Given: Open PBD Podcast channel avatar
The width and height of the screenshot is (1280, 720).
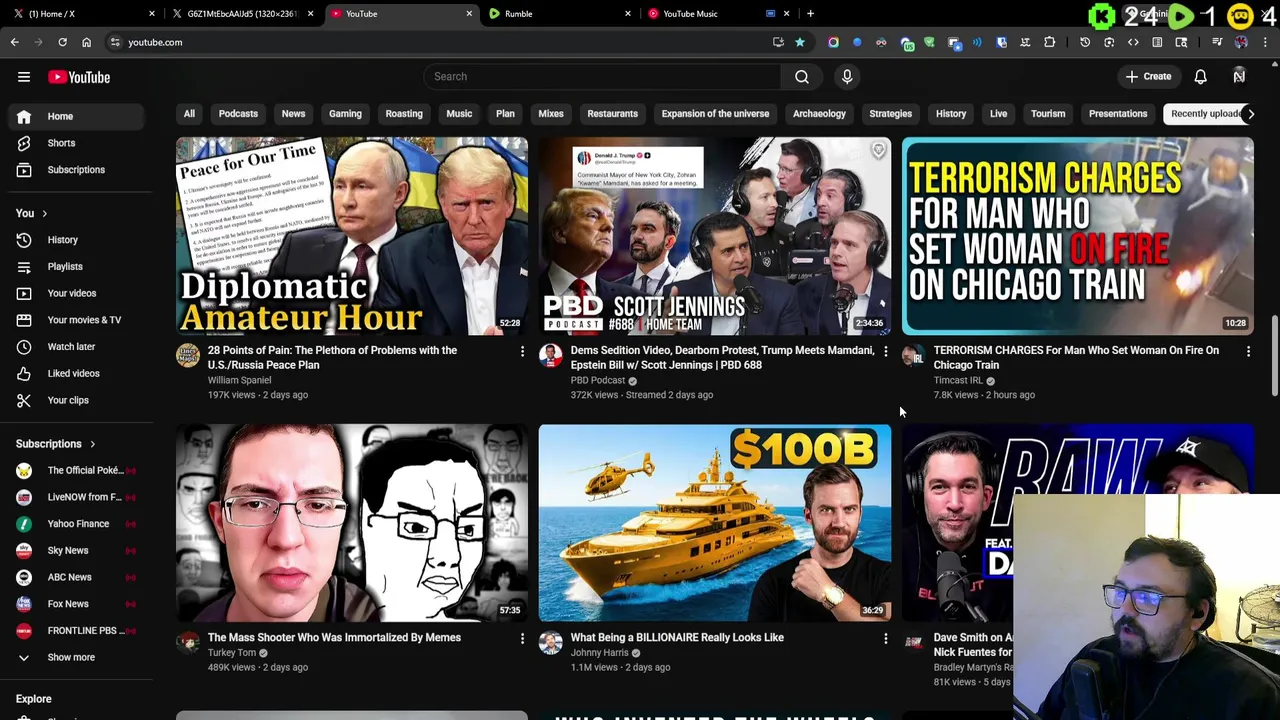Looking at the screenshot, I should (551, 355).
